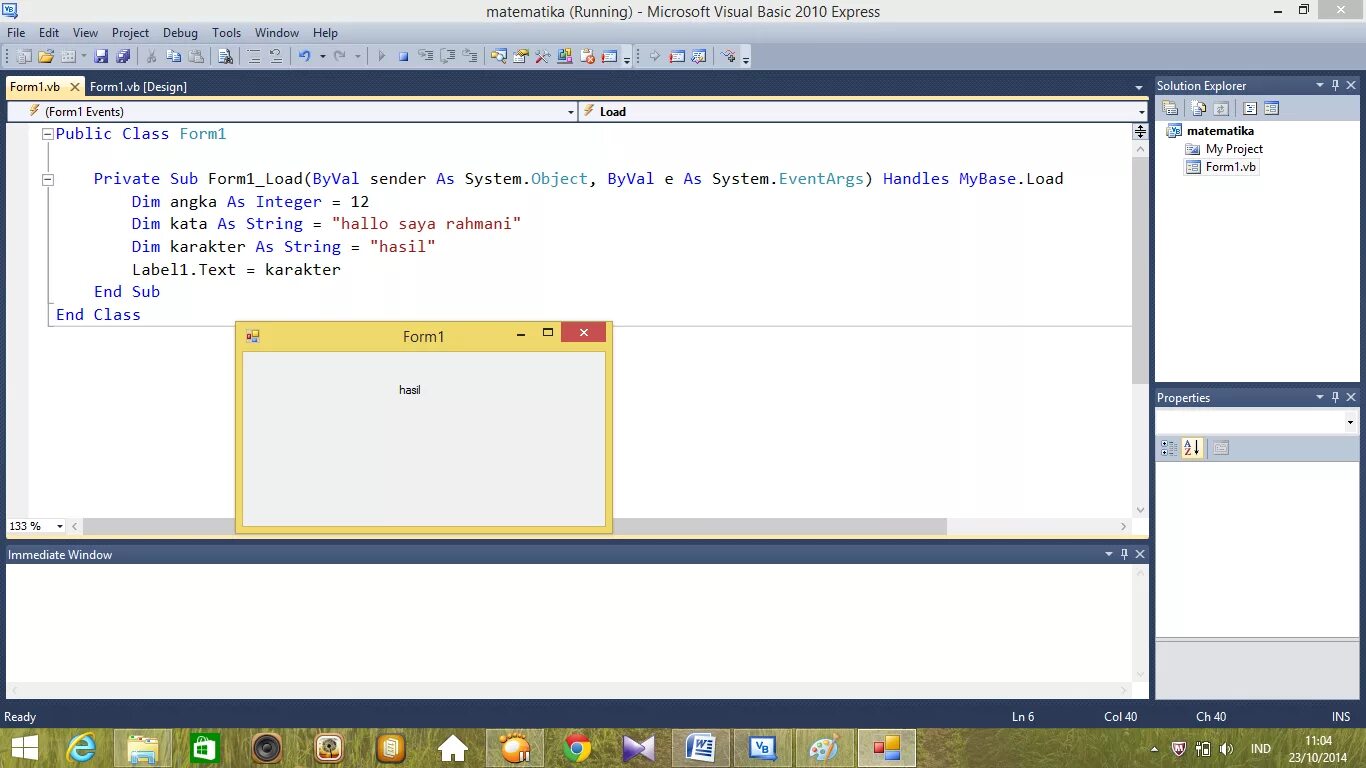Click Properties icon in Solution Explorer toolbar
1366x768 pixels.
(1170, 108)
